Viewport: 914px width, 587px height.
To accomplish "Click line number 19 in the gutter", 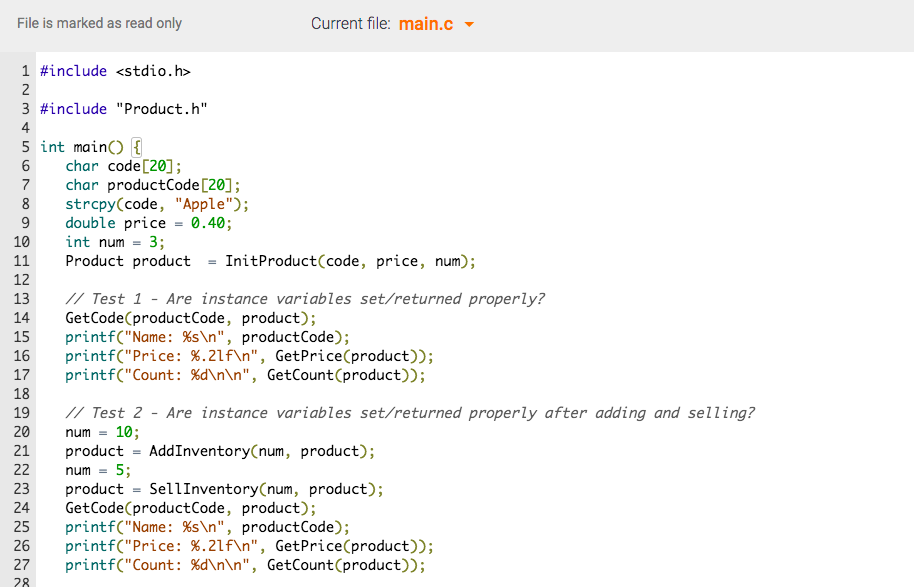I will (x=22, y=413).
